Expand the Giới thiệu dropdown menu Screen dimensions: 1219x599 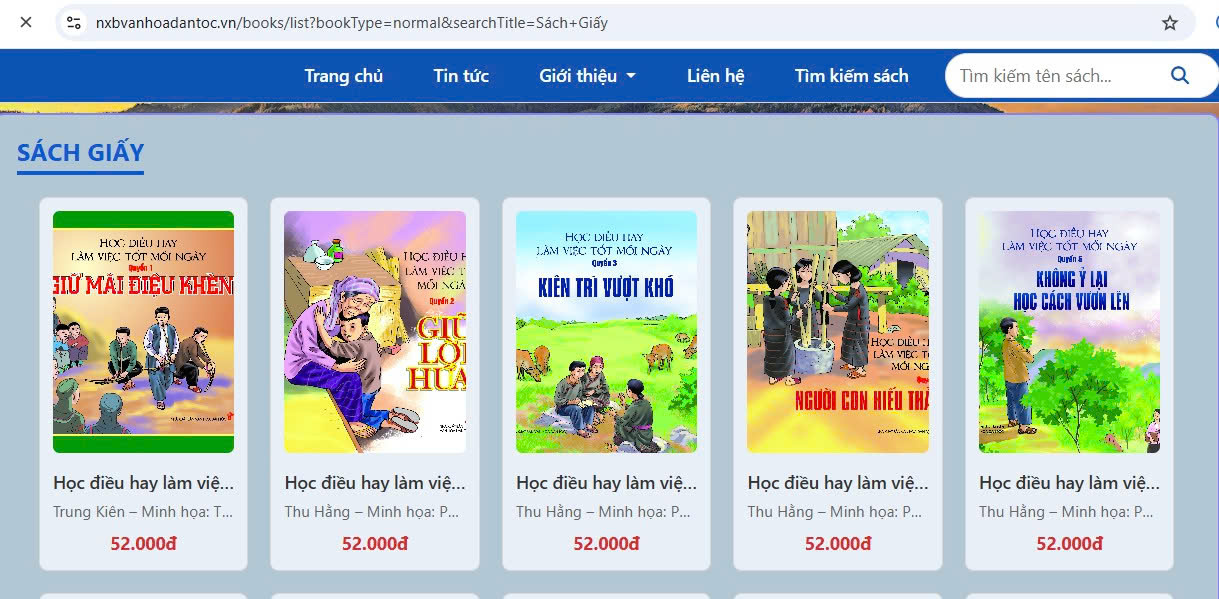pos(588,75)
